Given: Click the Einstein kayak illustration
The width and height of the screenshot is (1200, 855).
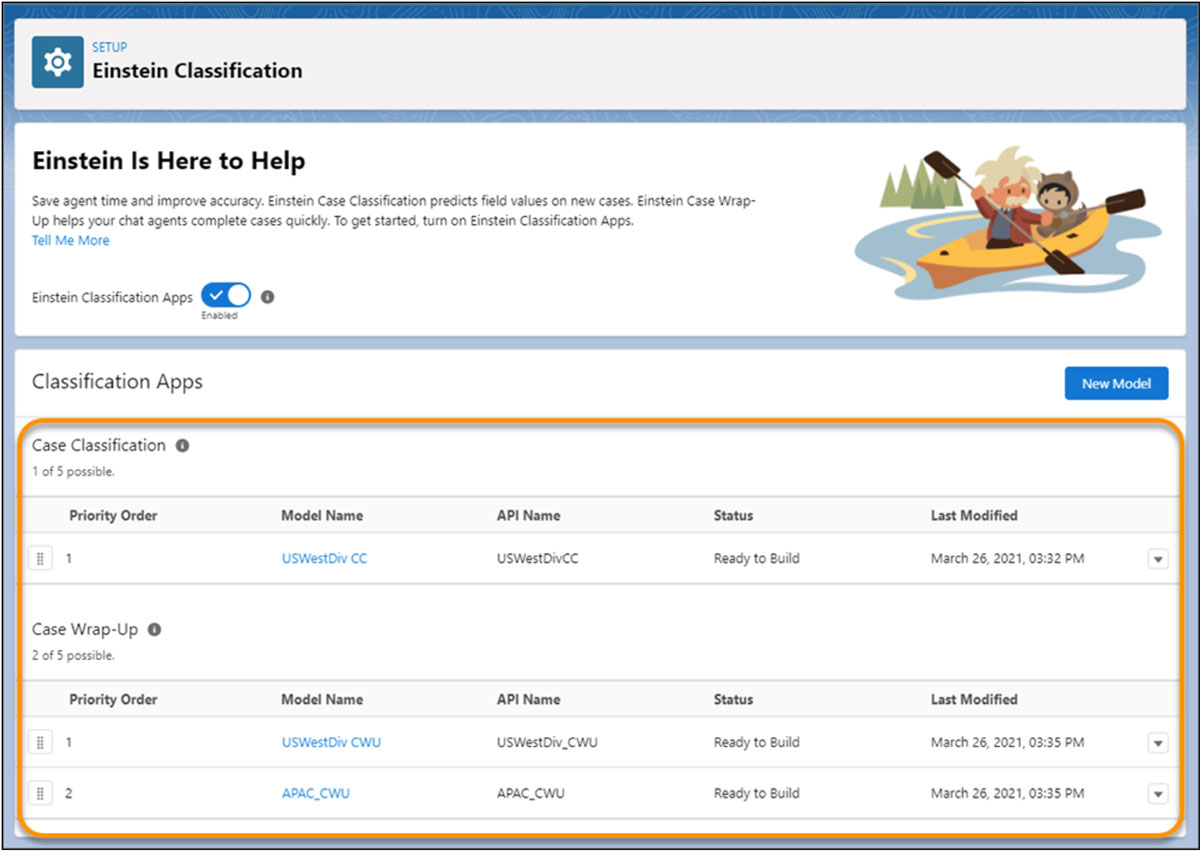Looking at the screenshot, I should (x=1005, y=225).
